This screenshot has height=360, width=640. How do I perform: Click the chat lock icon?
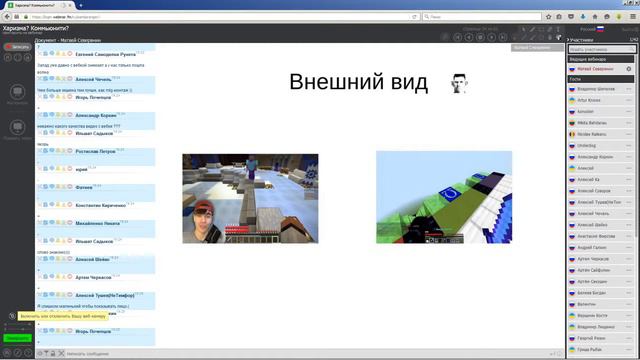point(53,353)
